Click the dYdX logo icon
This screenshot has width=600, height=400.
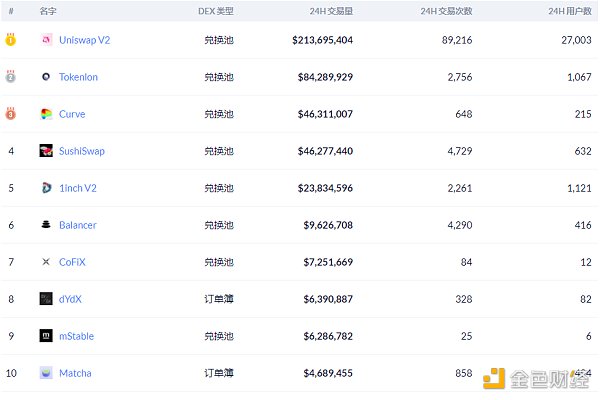pos(46,299)
